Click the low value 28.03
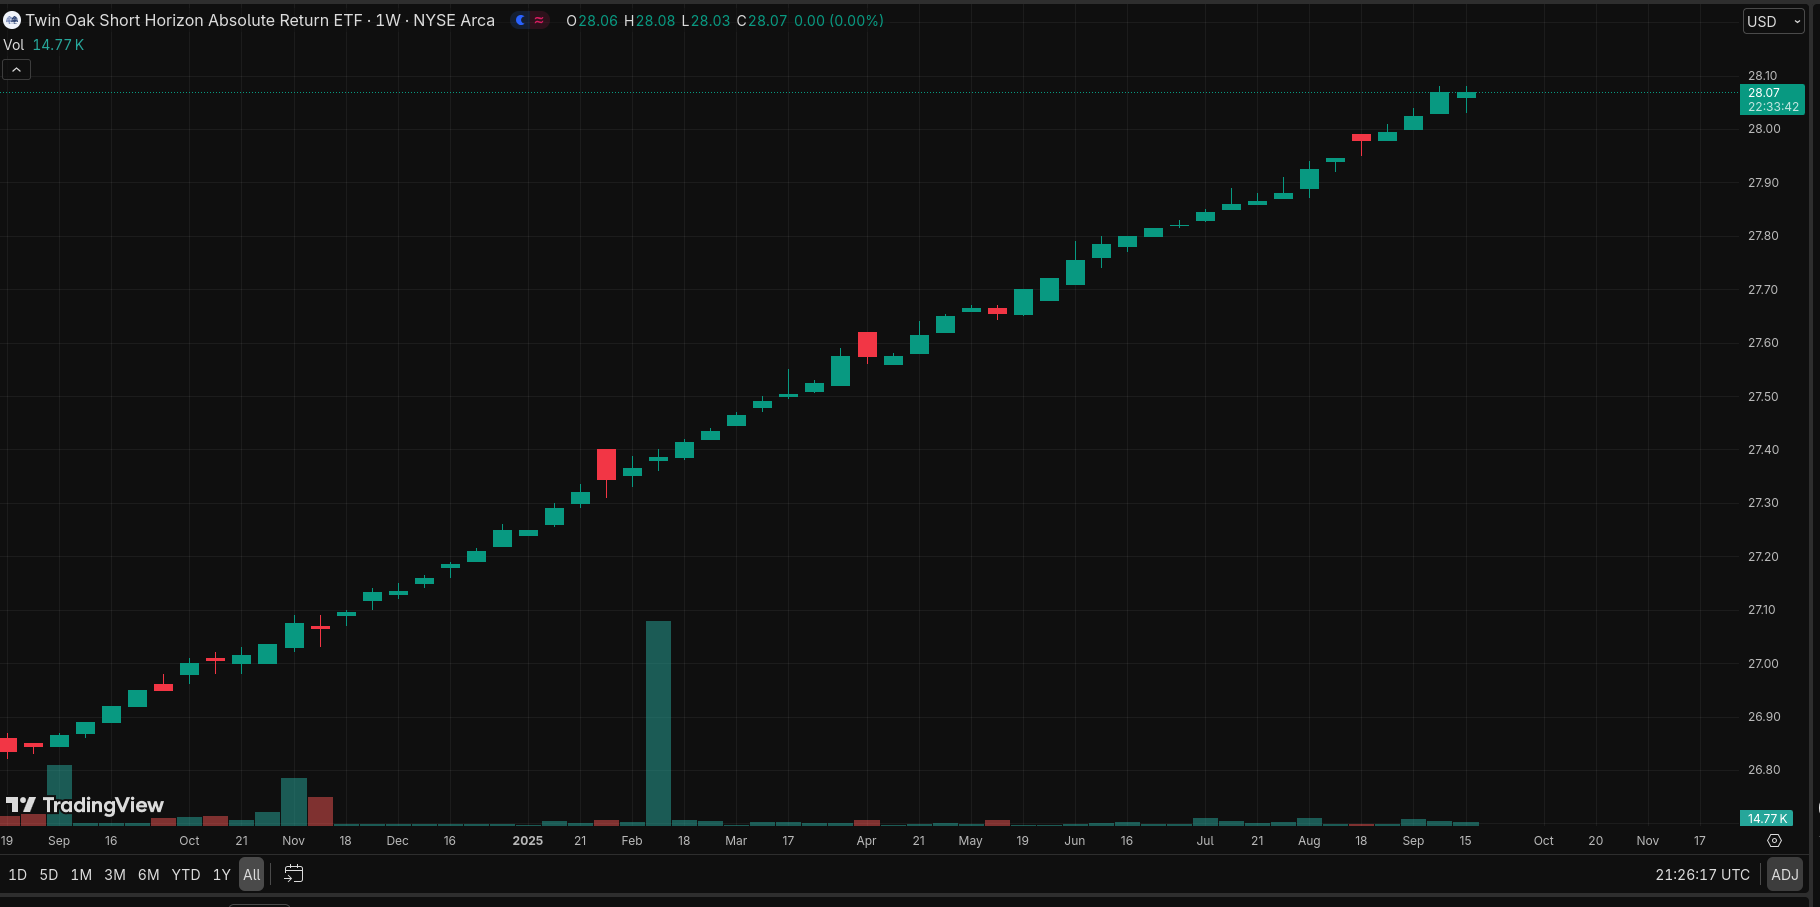1820x907 pixels. point(710,20)
